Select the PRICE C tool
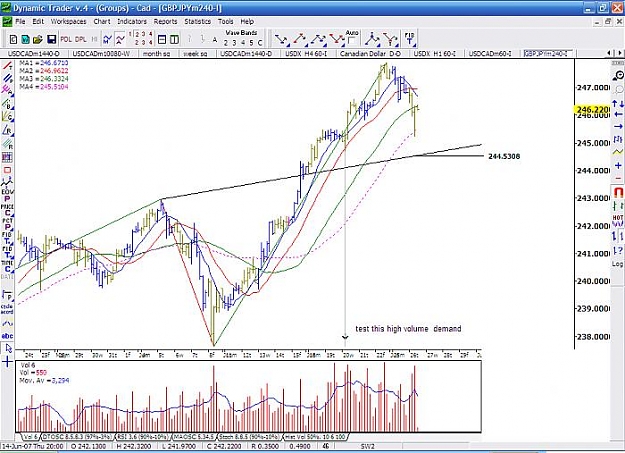The height and width of the screenshot is (453, 625). tap(7, 210)
